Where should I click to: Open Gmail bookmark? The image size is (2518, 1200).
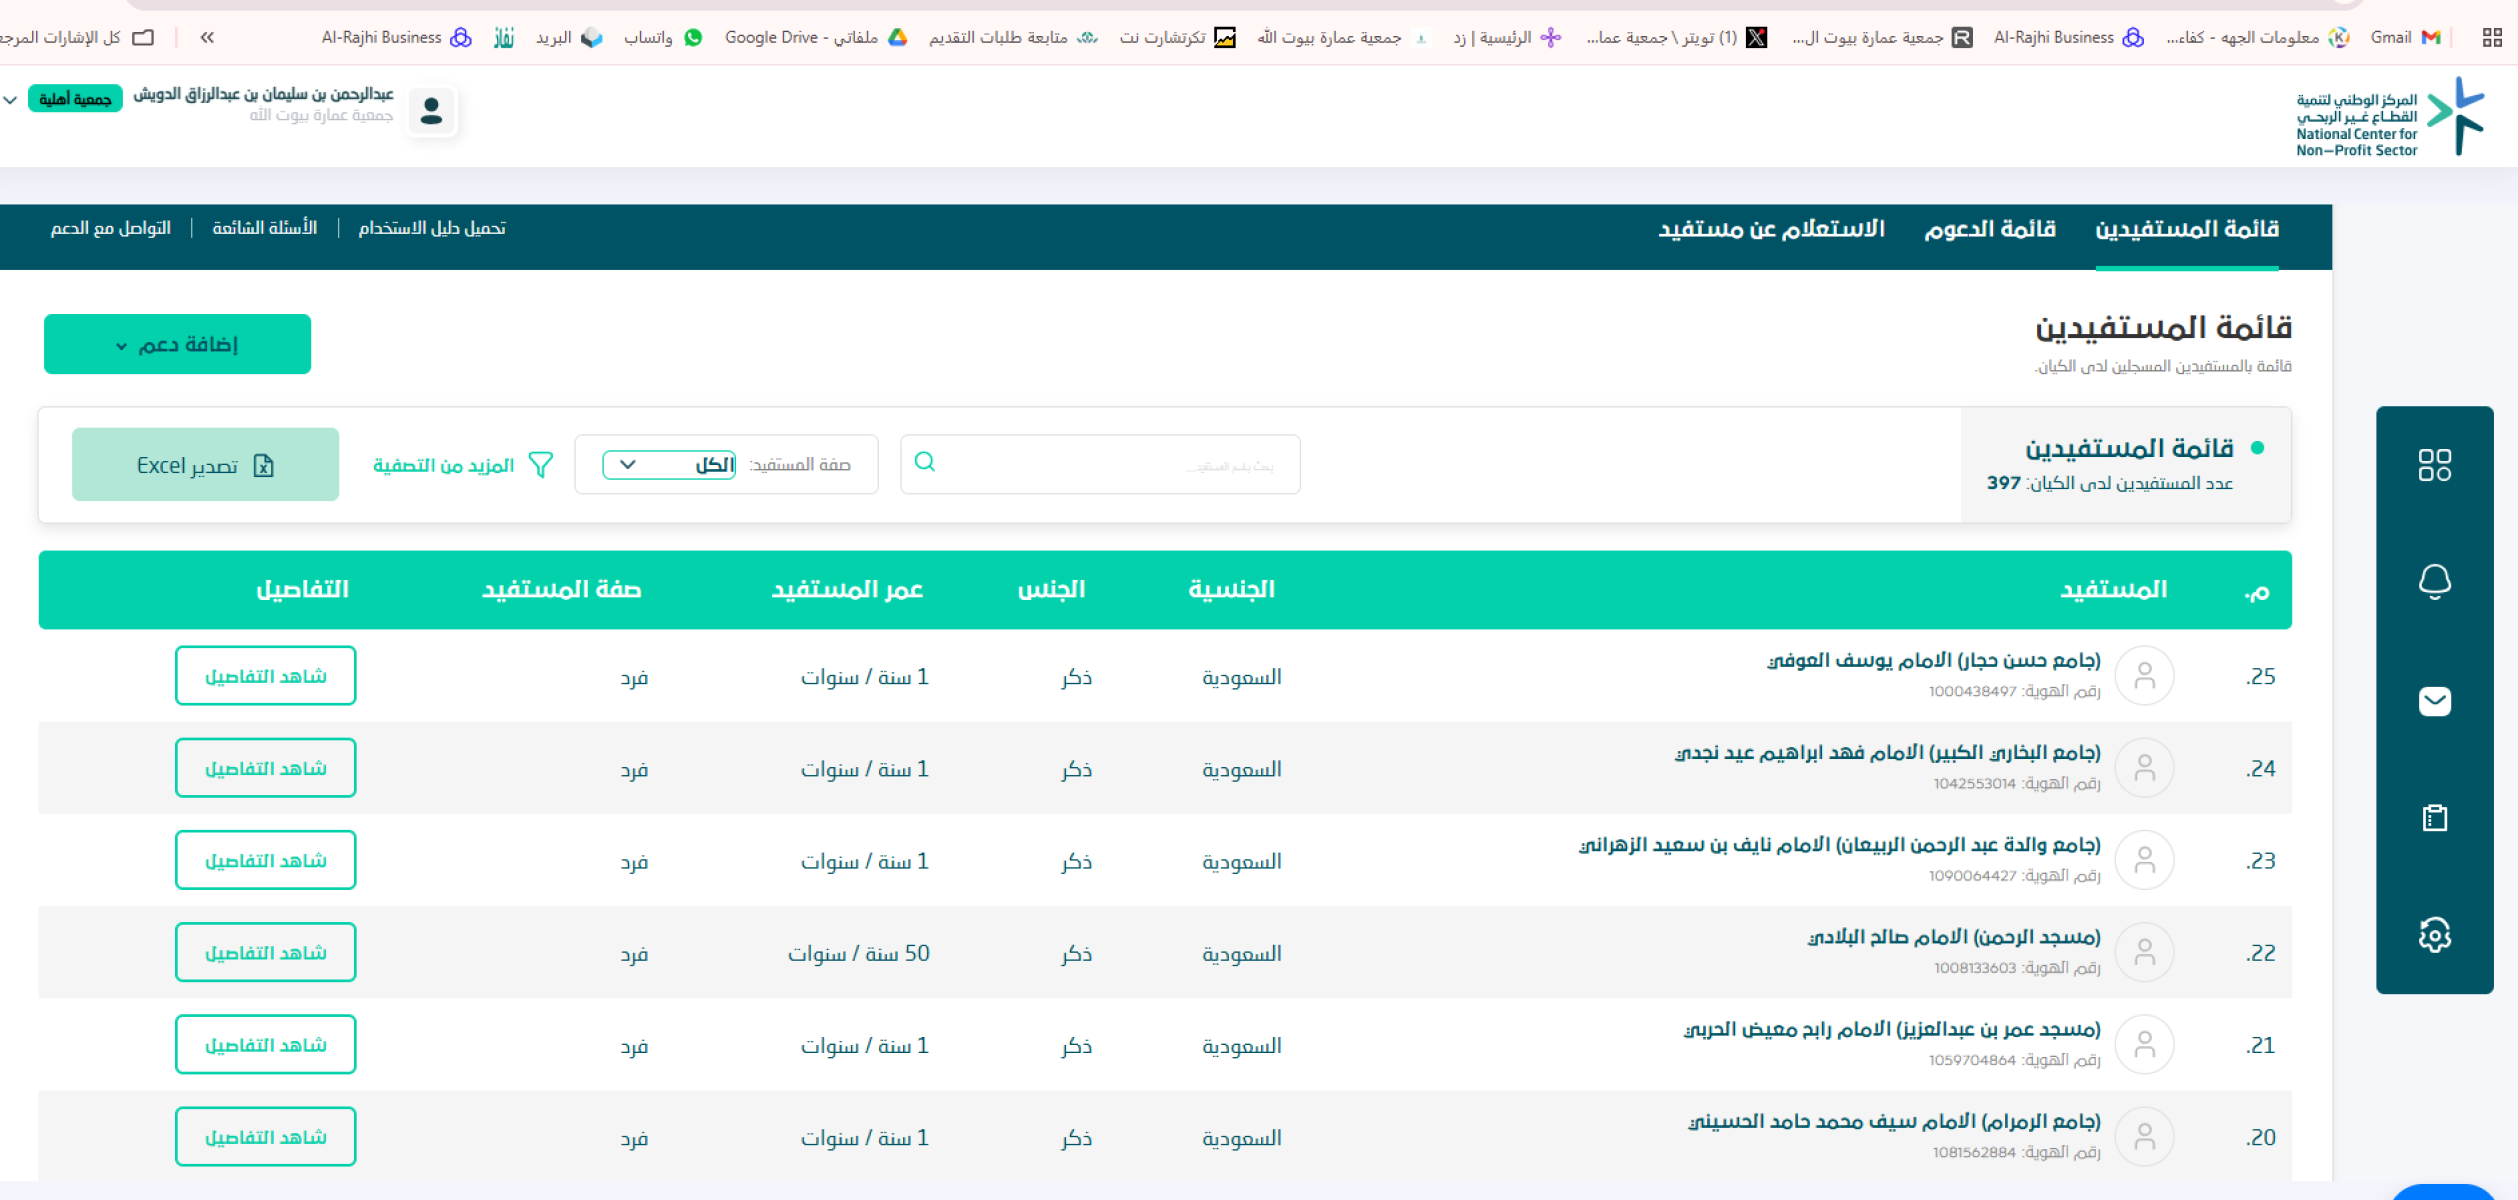tap(2405, 37)
